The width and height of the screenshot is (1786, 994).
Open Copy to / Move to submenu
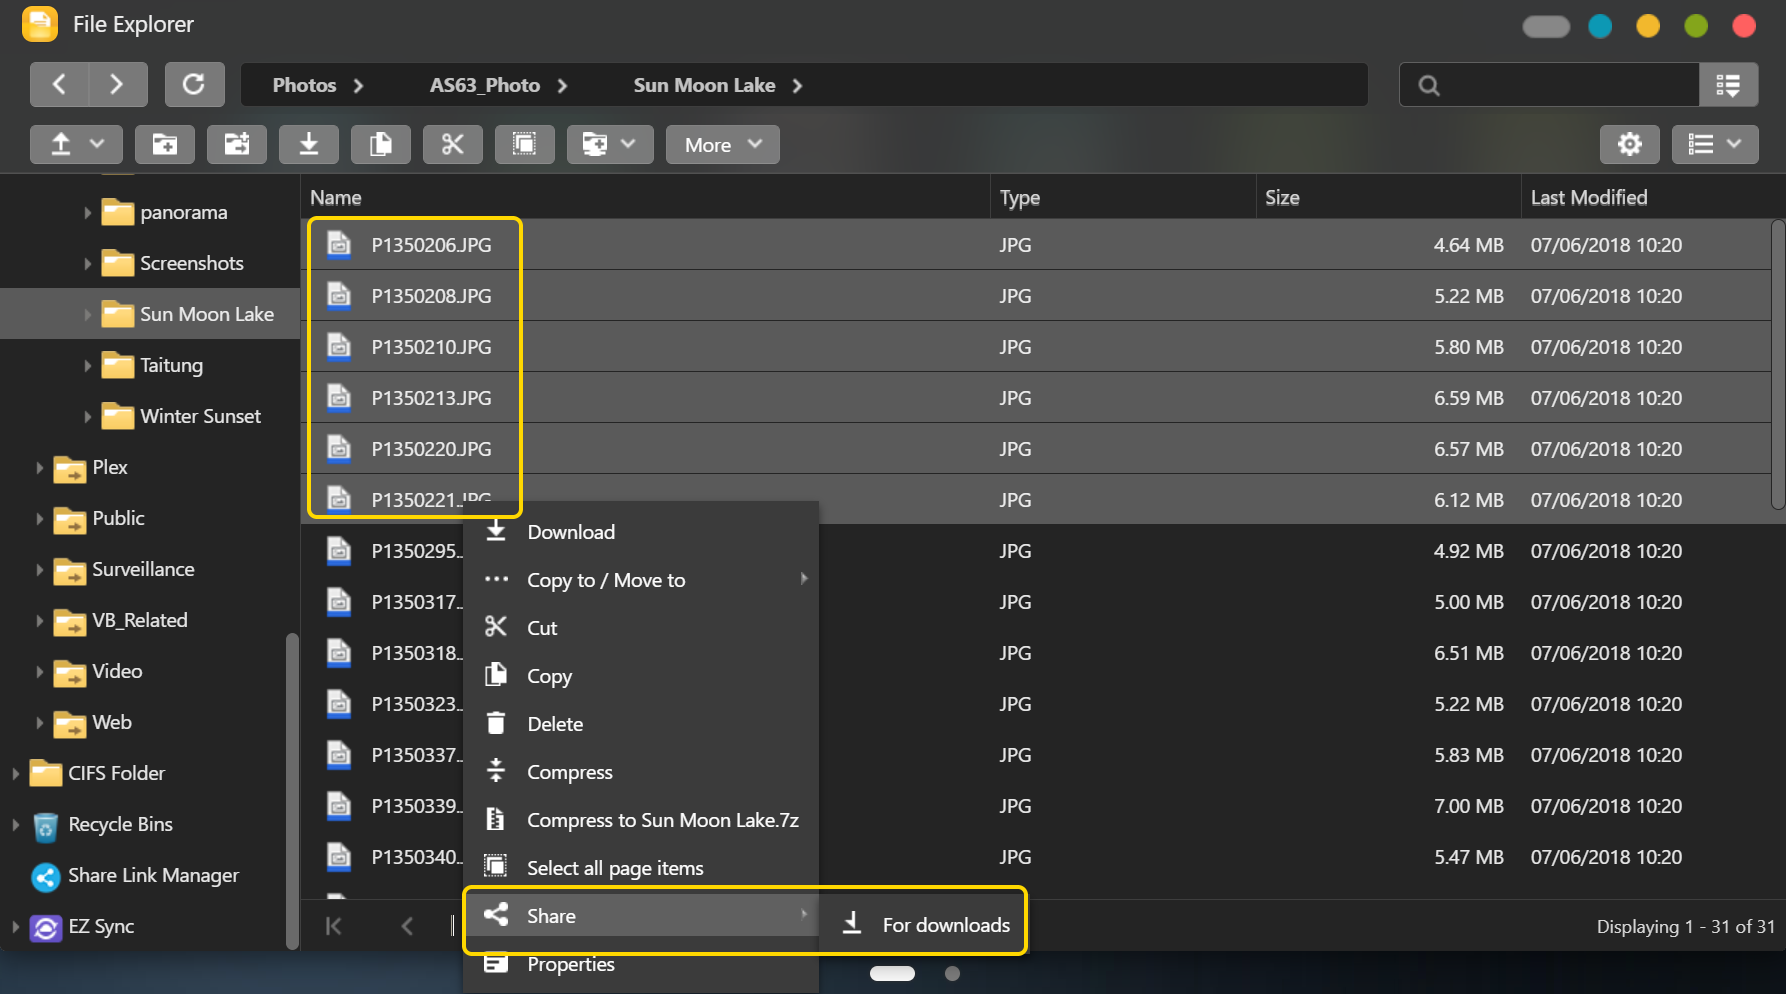click(x=640, y=580)
